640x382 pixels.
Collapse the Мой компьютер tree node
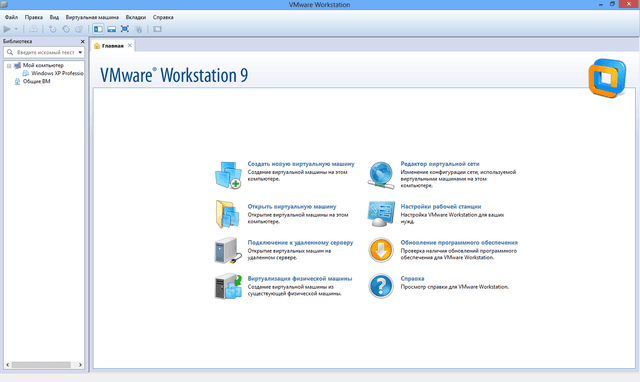point(9,65)
